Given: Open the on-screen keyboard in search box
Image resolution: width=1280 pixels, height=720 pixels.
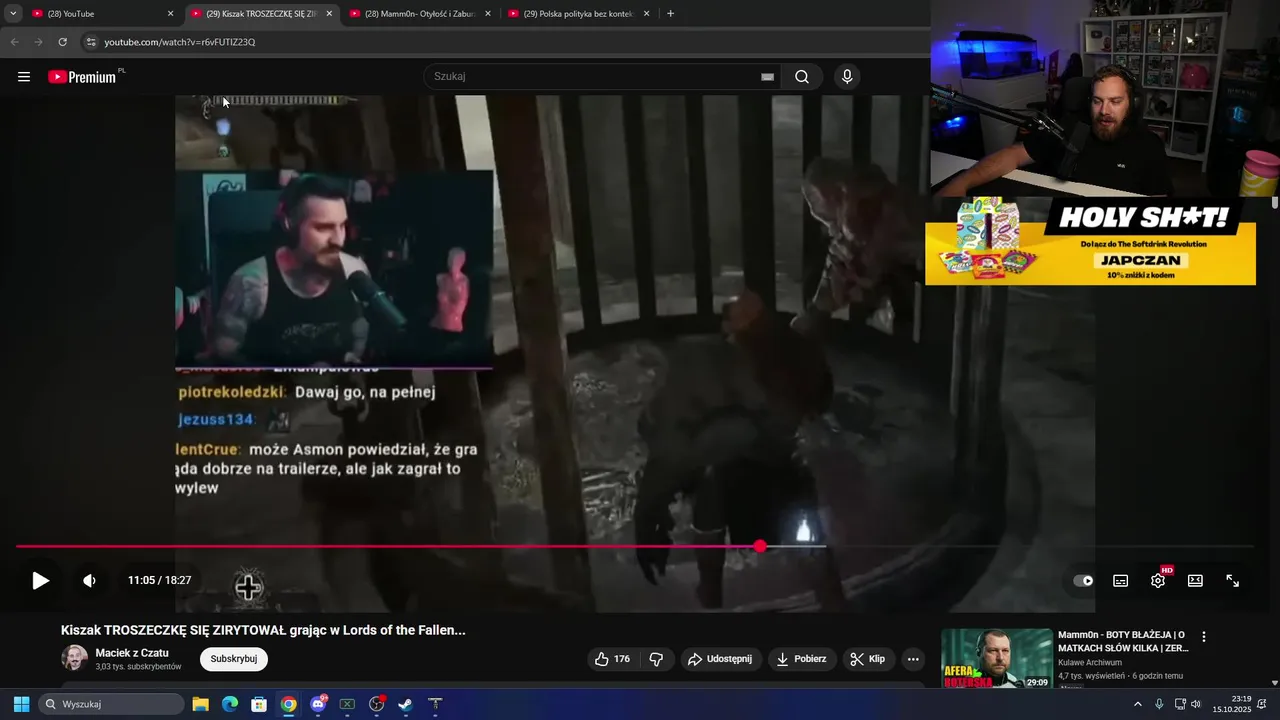Looking at the screenshot, I should (x=767, y=77).
